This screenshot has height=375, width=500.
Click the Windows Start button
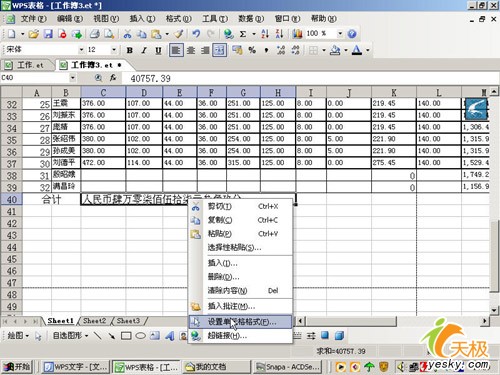pyautogui.click(x=17, y=367)
